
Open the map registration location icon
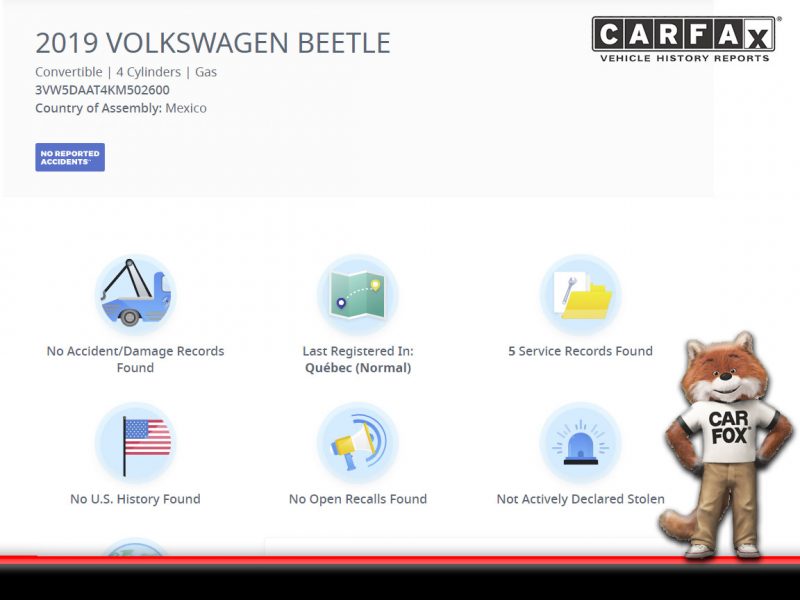[x=358, y=294]
